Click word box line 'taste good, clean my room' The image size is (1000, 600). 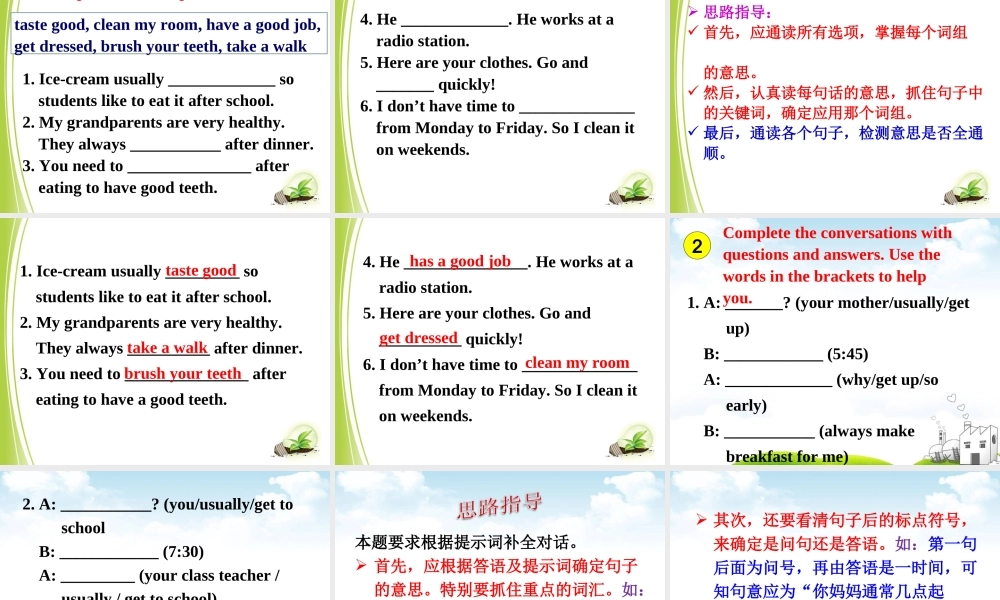coord(167,25)
